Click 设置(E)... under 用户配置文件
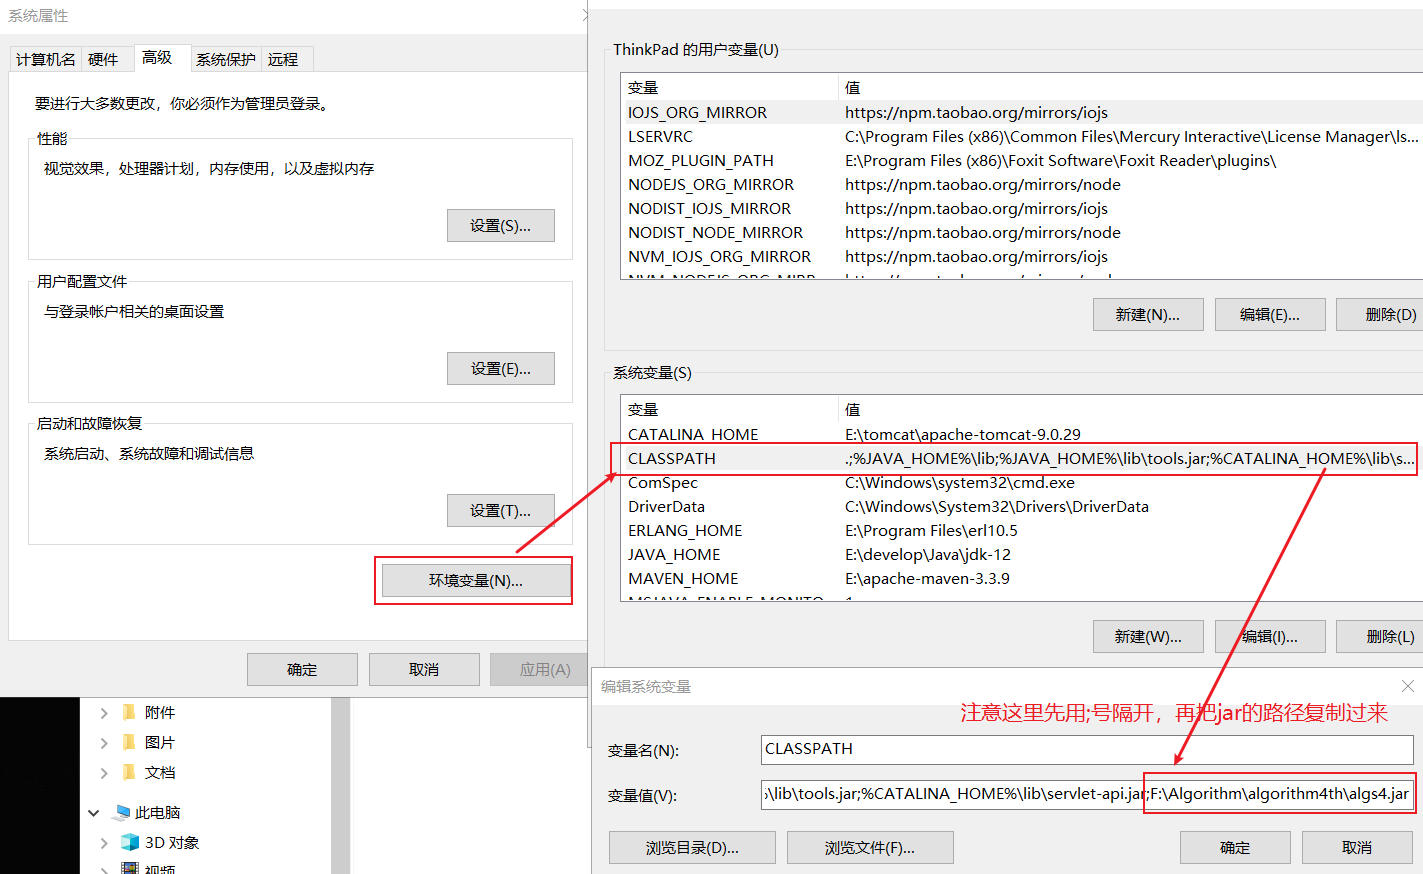 pyautogui.click(x=500, y=368)
